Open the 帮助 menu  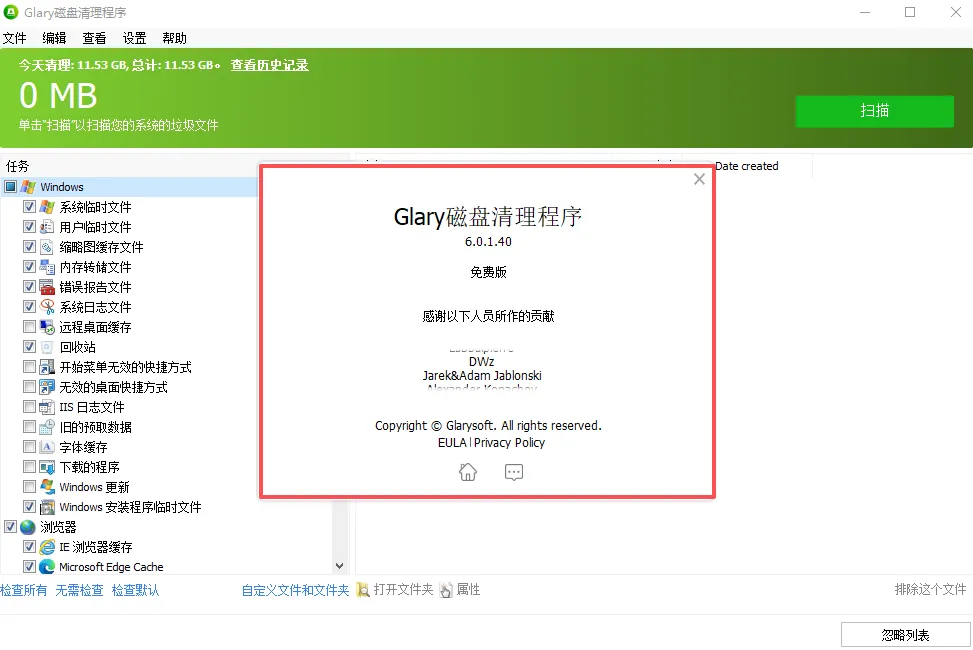tap(174, 38)
